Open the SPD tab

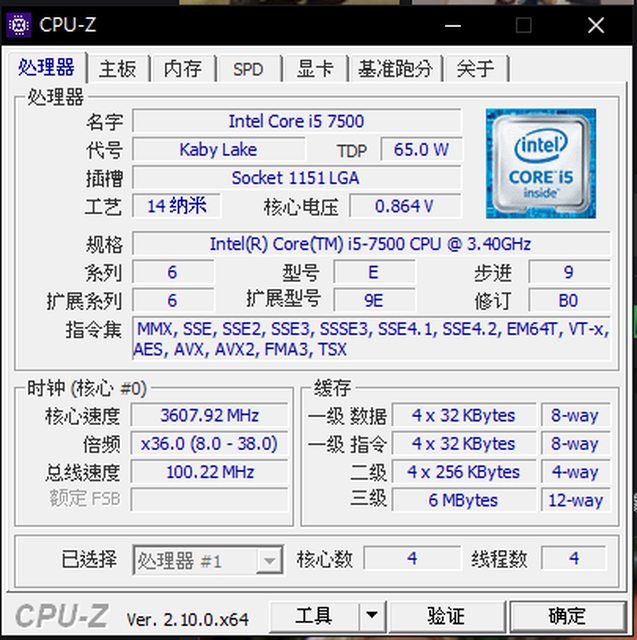pyautogui.click(x=248, y=68)
